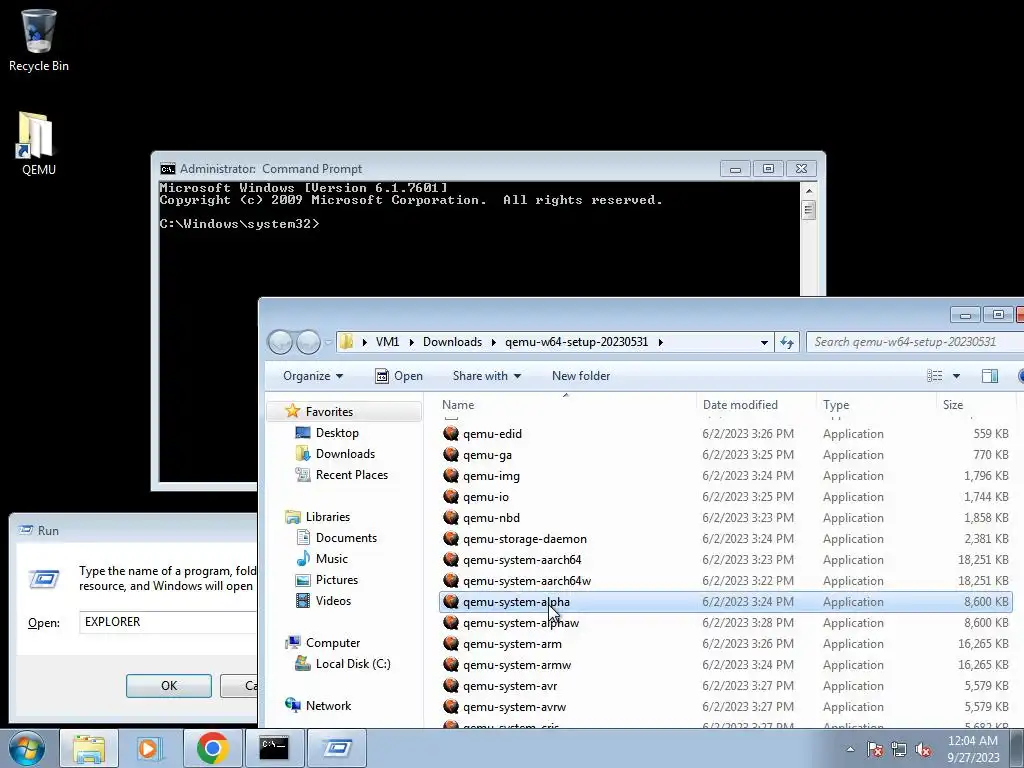Refresh the folder with the address bar refresh icon
This screenshot has width=1024, height=768.
coord(787,342)
